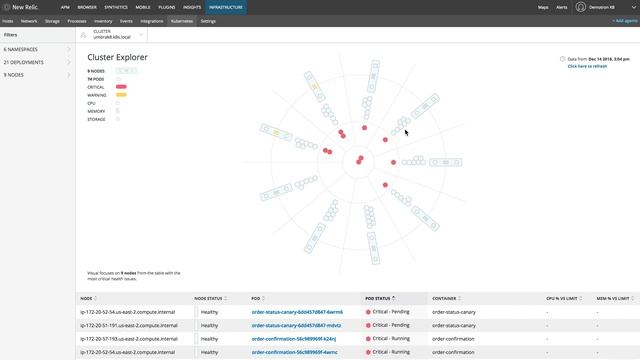Open the Settings sub-tab

[208, 21]
